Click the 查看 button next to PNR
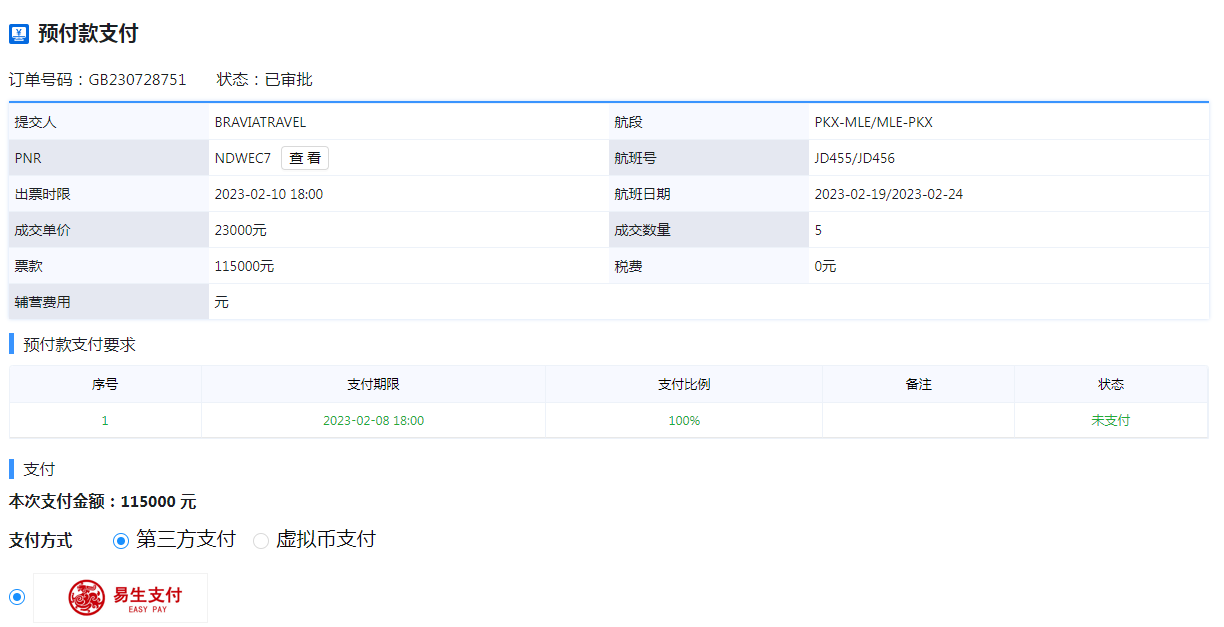Image resolution: width=1224 pixels, height=627 pixels. (305, 158)
